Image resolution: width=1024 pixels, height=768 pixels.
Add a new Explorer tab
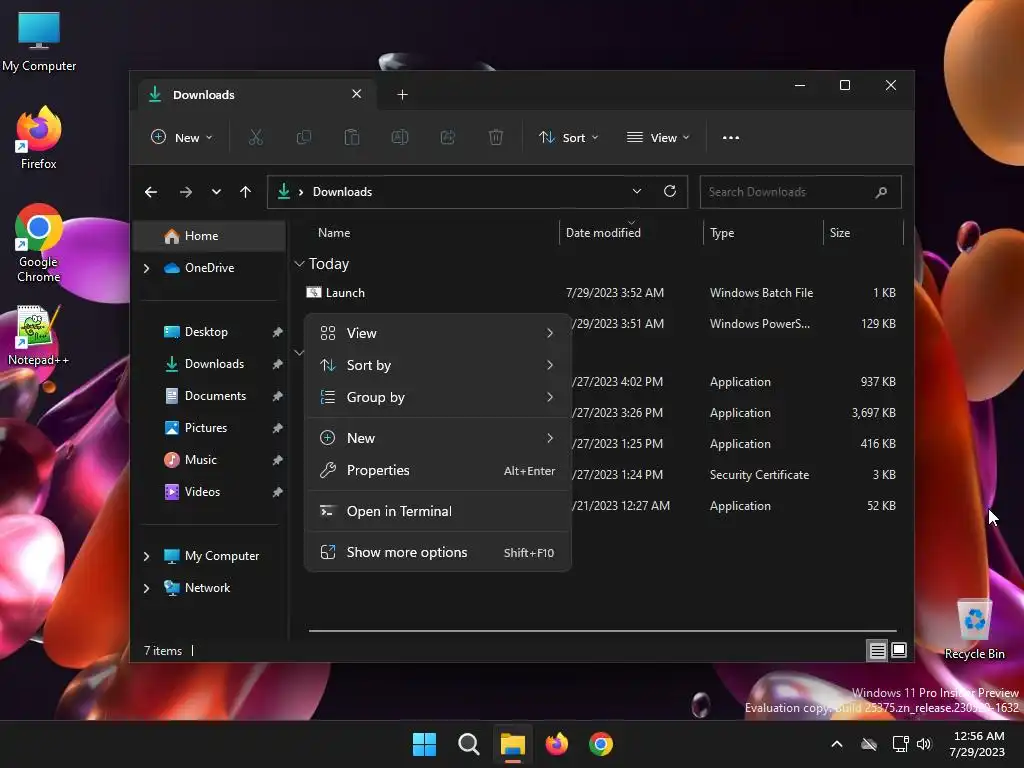coord(402,95)
